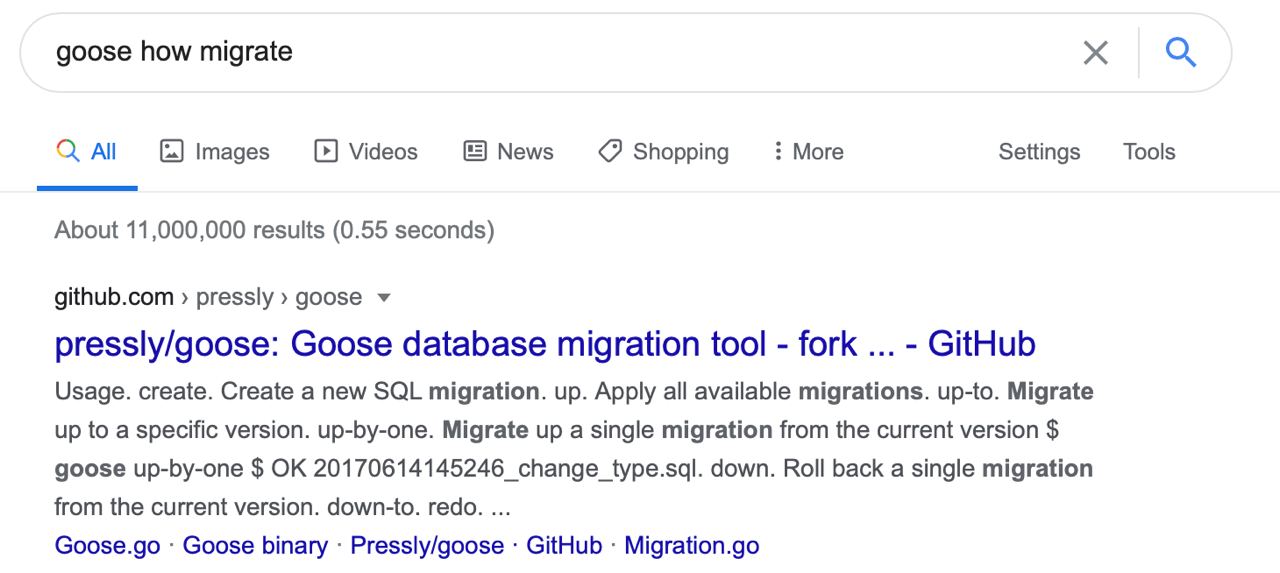Switch to the News results tab

525,152
